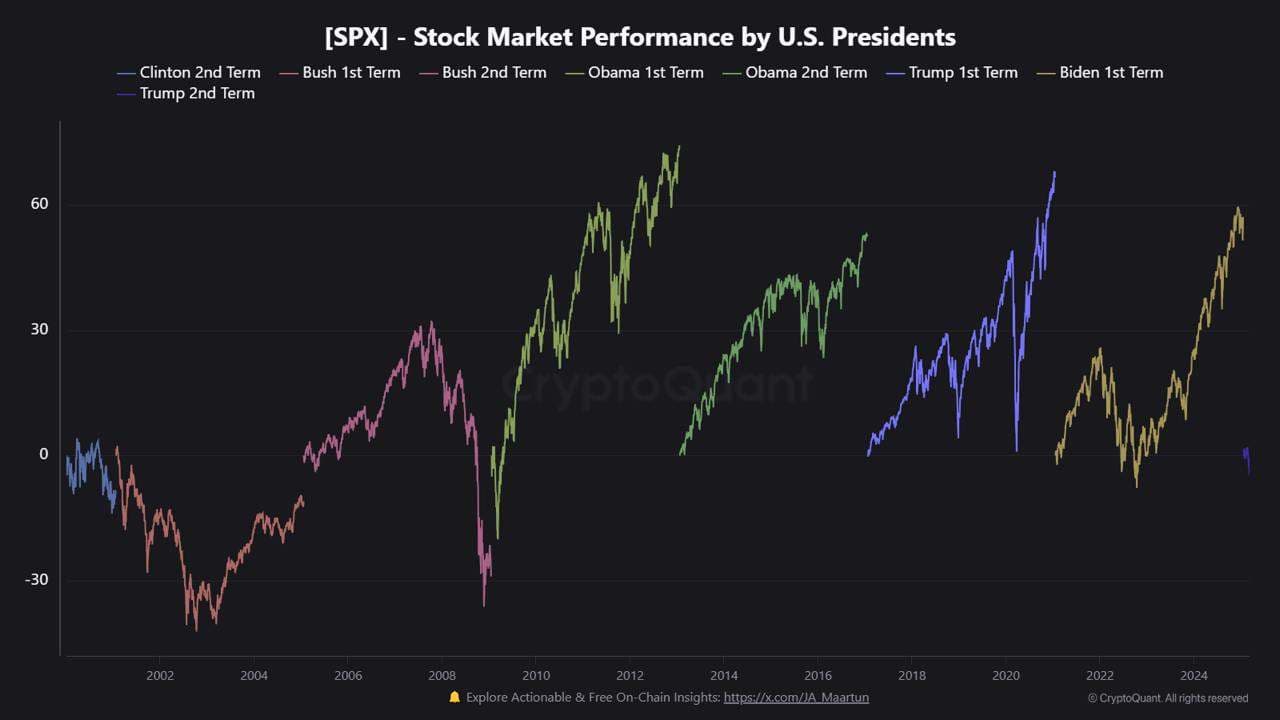
Task: Click the 60 y-axis label
Action: click(38, 204)
